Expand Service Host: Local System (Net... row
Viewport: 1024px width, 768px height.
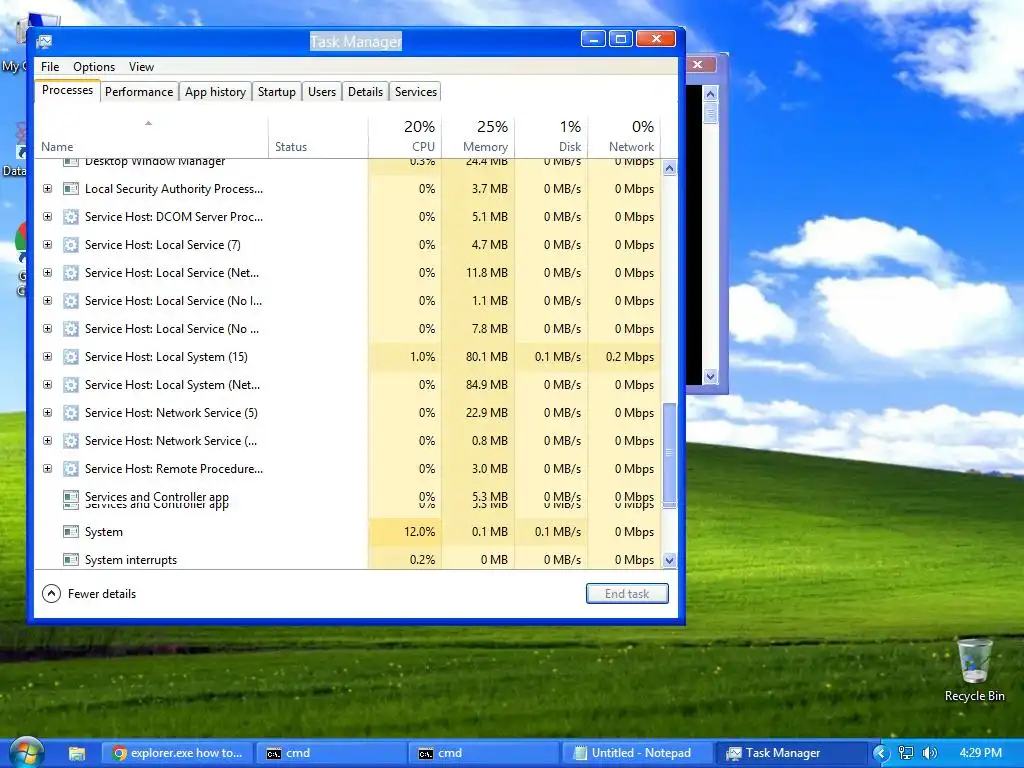(x=48, y=385)
